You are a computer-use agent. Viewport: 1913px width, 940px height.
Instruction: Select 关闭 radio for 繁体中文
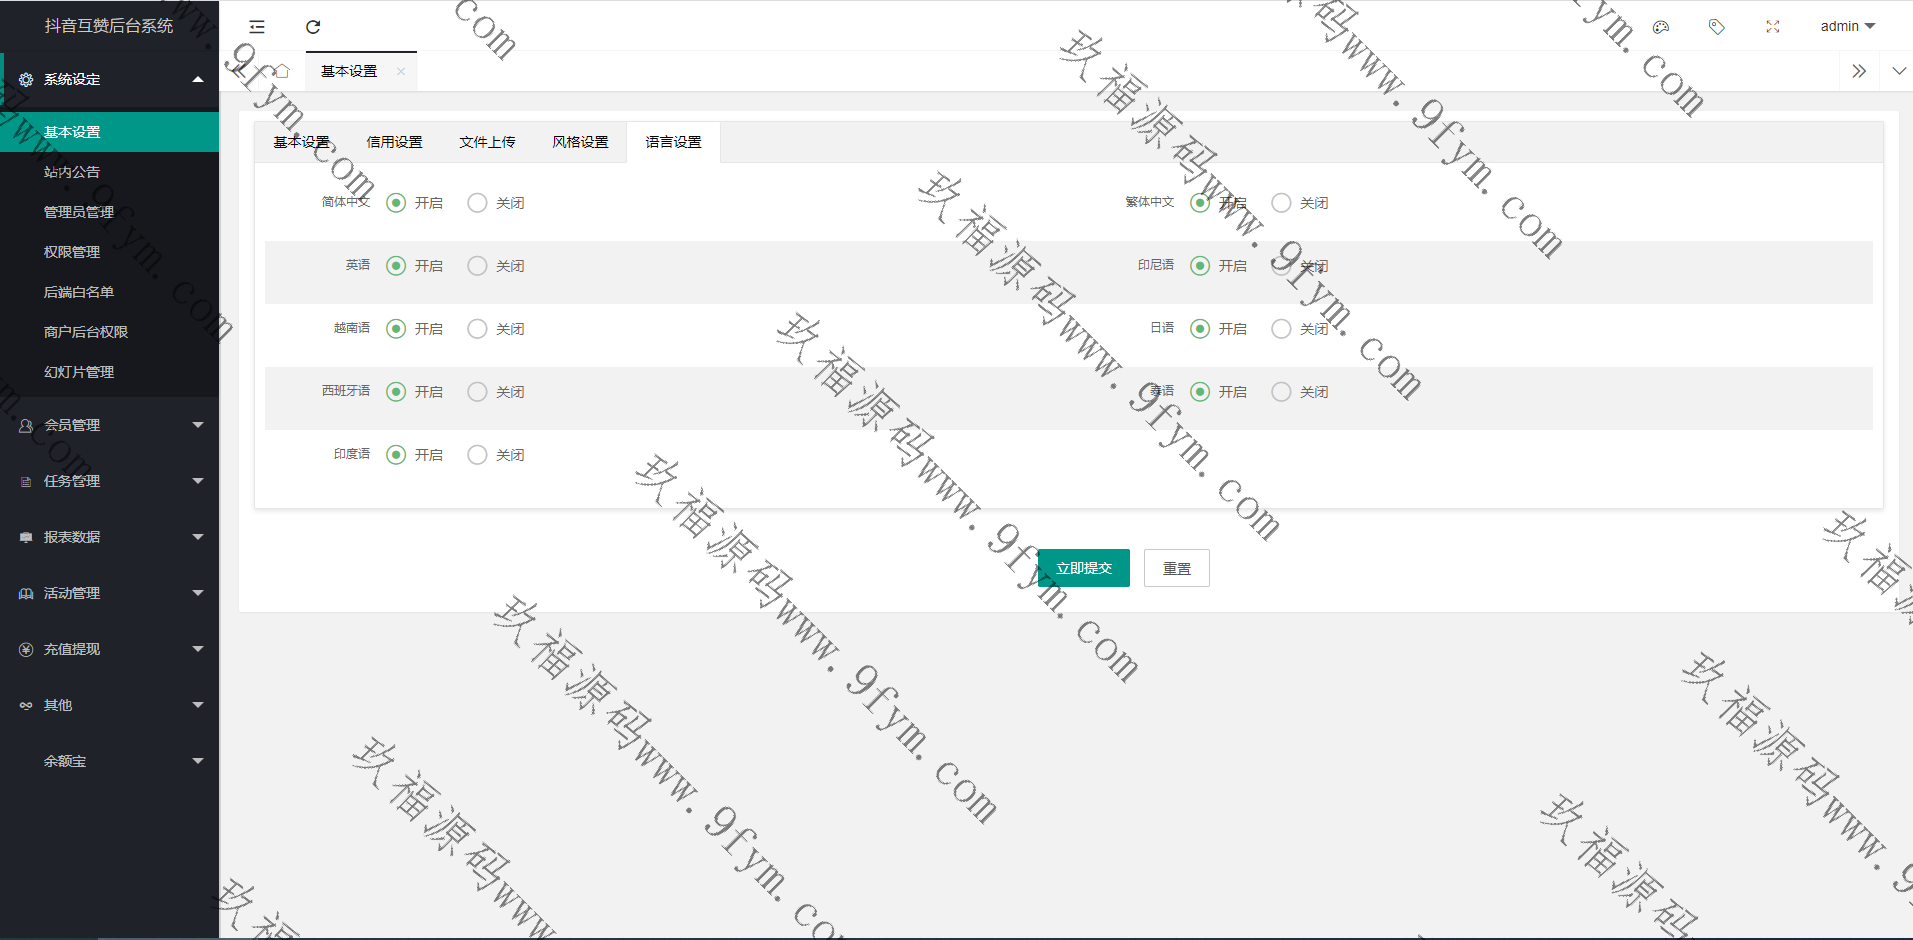1281,203
